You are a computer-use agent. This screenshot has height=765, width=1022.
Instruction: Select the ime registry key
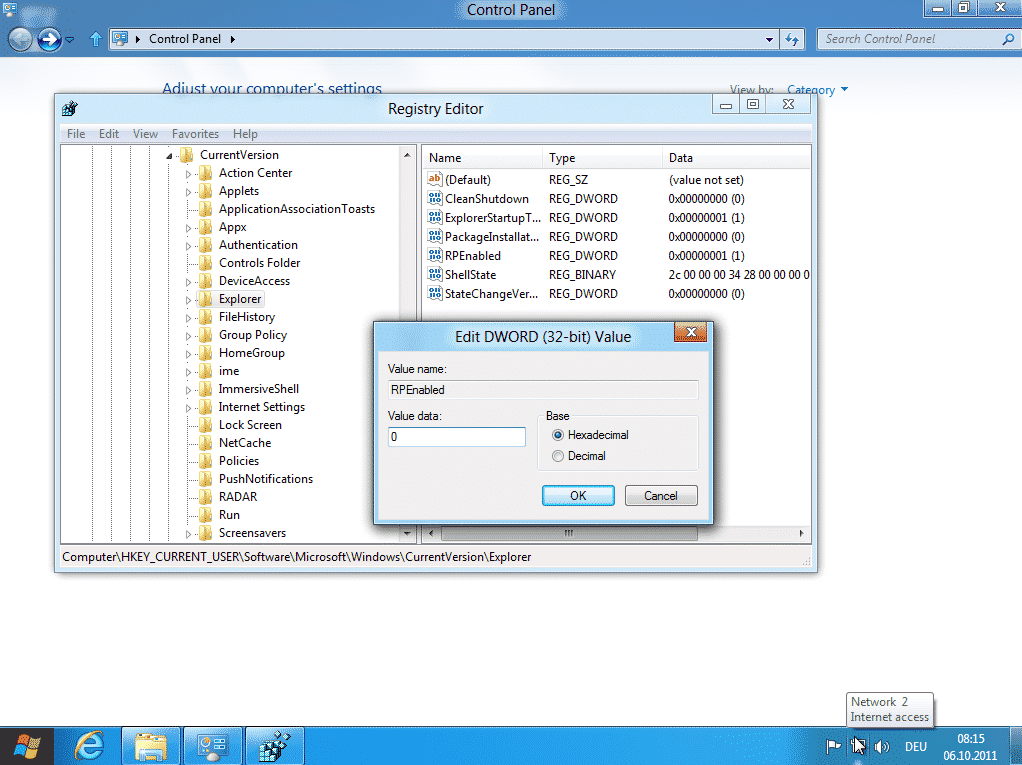click(229, 371)
